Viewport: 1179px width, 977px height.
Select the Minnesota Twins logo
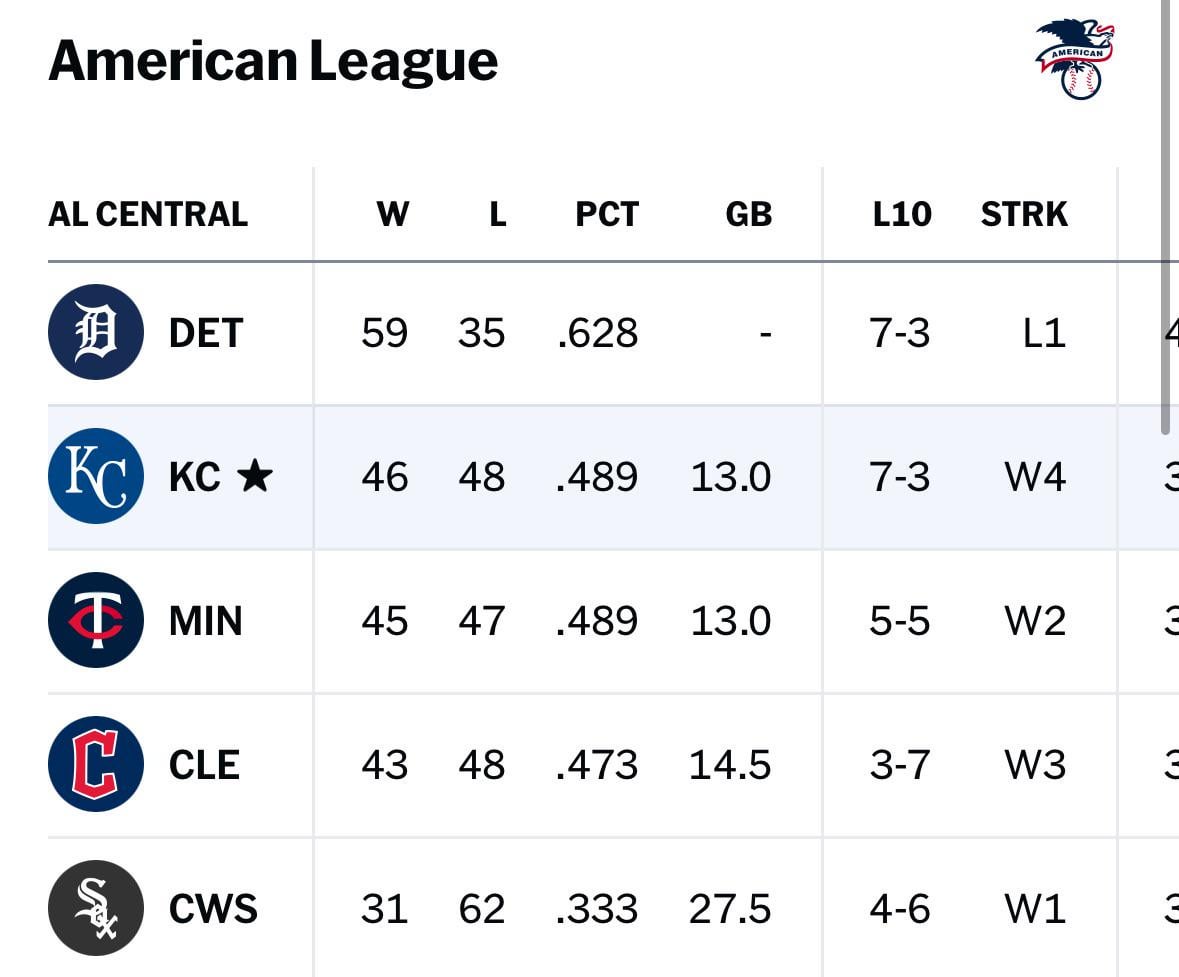pyautogui.click(x=95, y=620)
